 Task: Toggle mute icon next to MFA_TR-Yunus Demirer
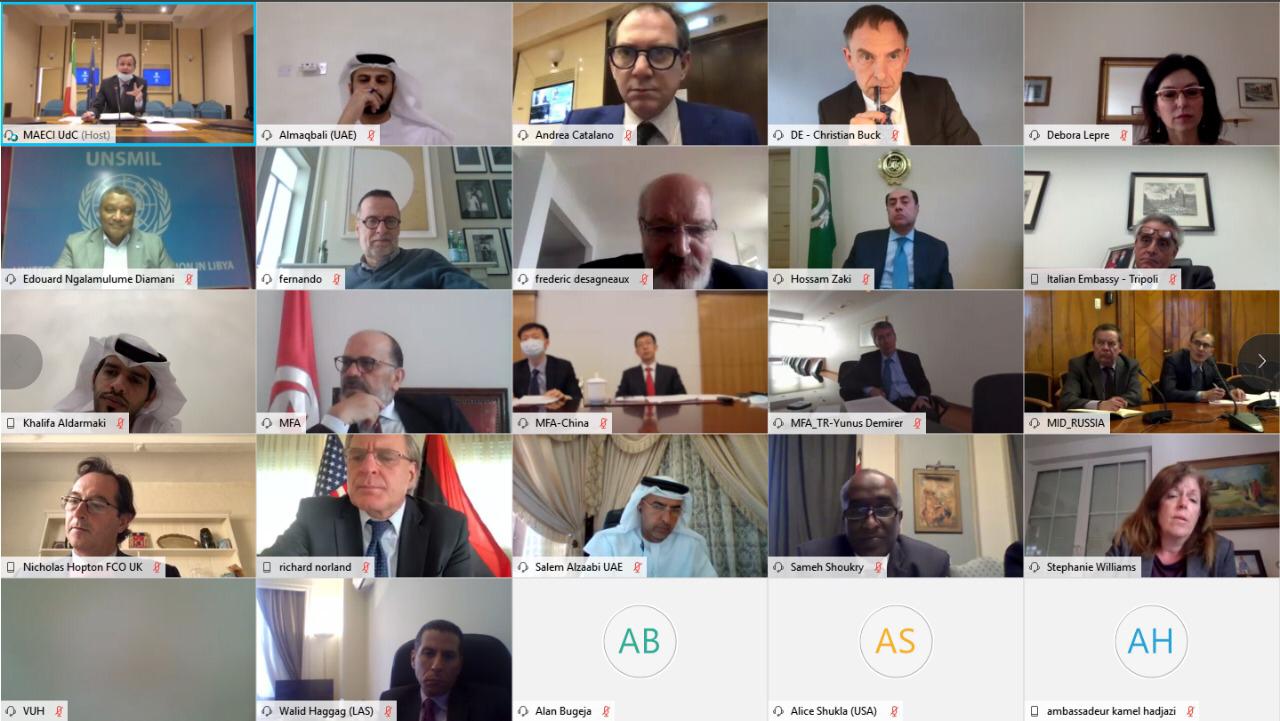(x=918, y=423)
